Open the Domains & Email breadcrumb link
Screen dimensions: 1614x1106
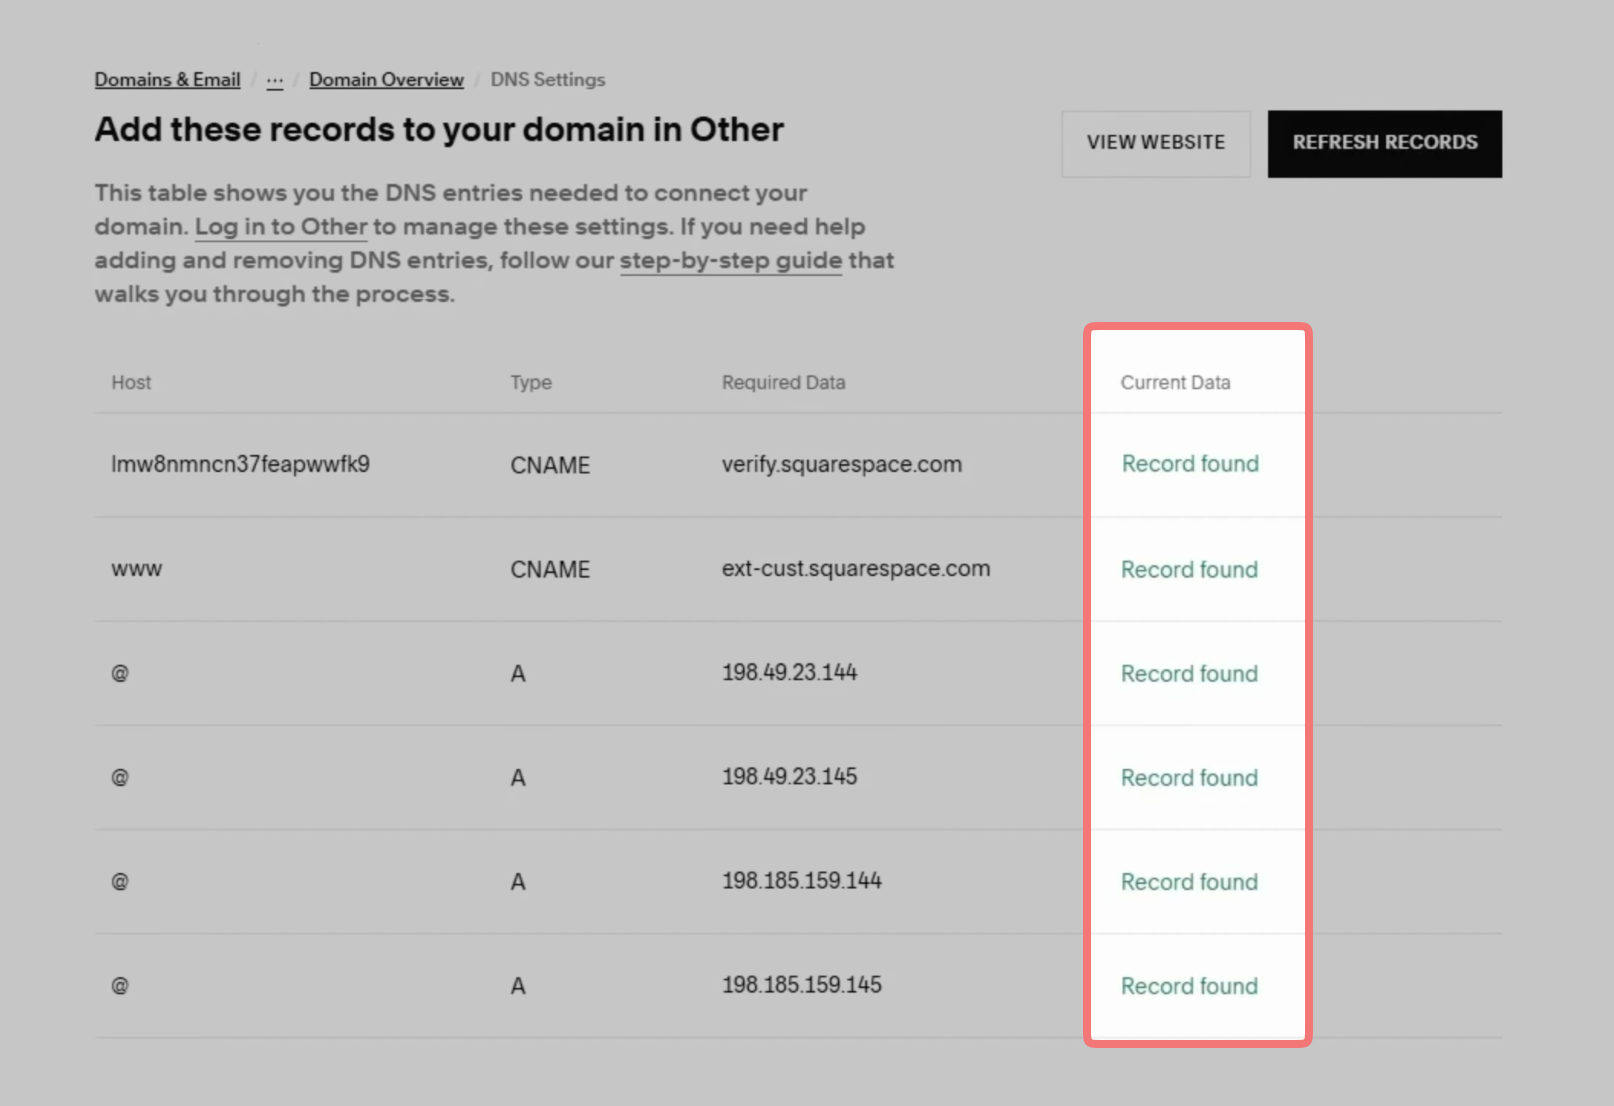coord(167,80)
